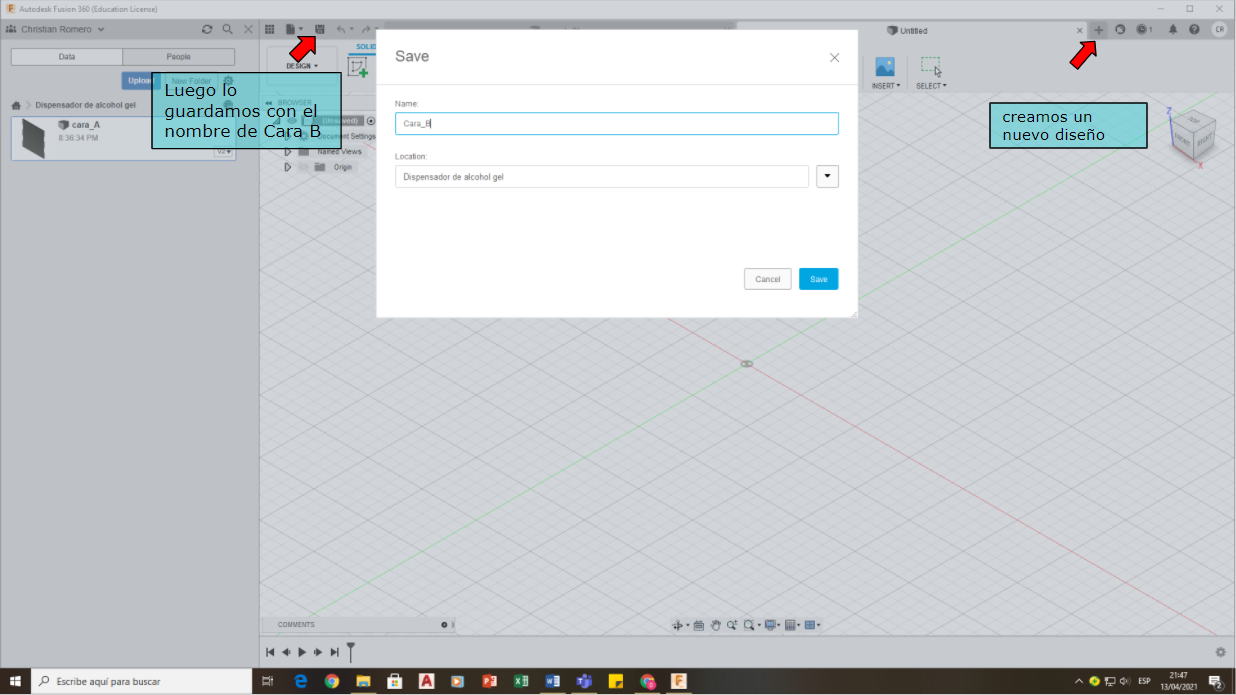Click the Windows taskbar search box
The width and height of the screenshot is (1236, 695).
(142, 681)
